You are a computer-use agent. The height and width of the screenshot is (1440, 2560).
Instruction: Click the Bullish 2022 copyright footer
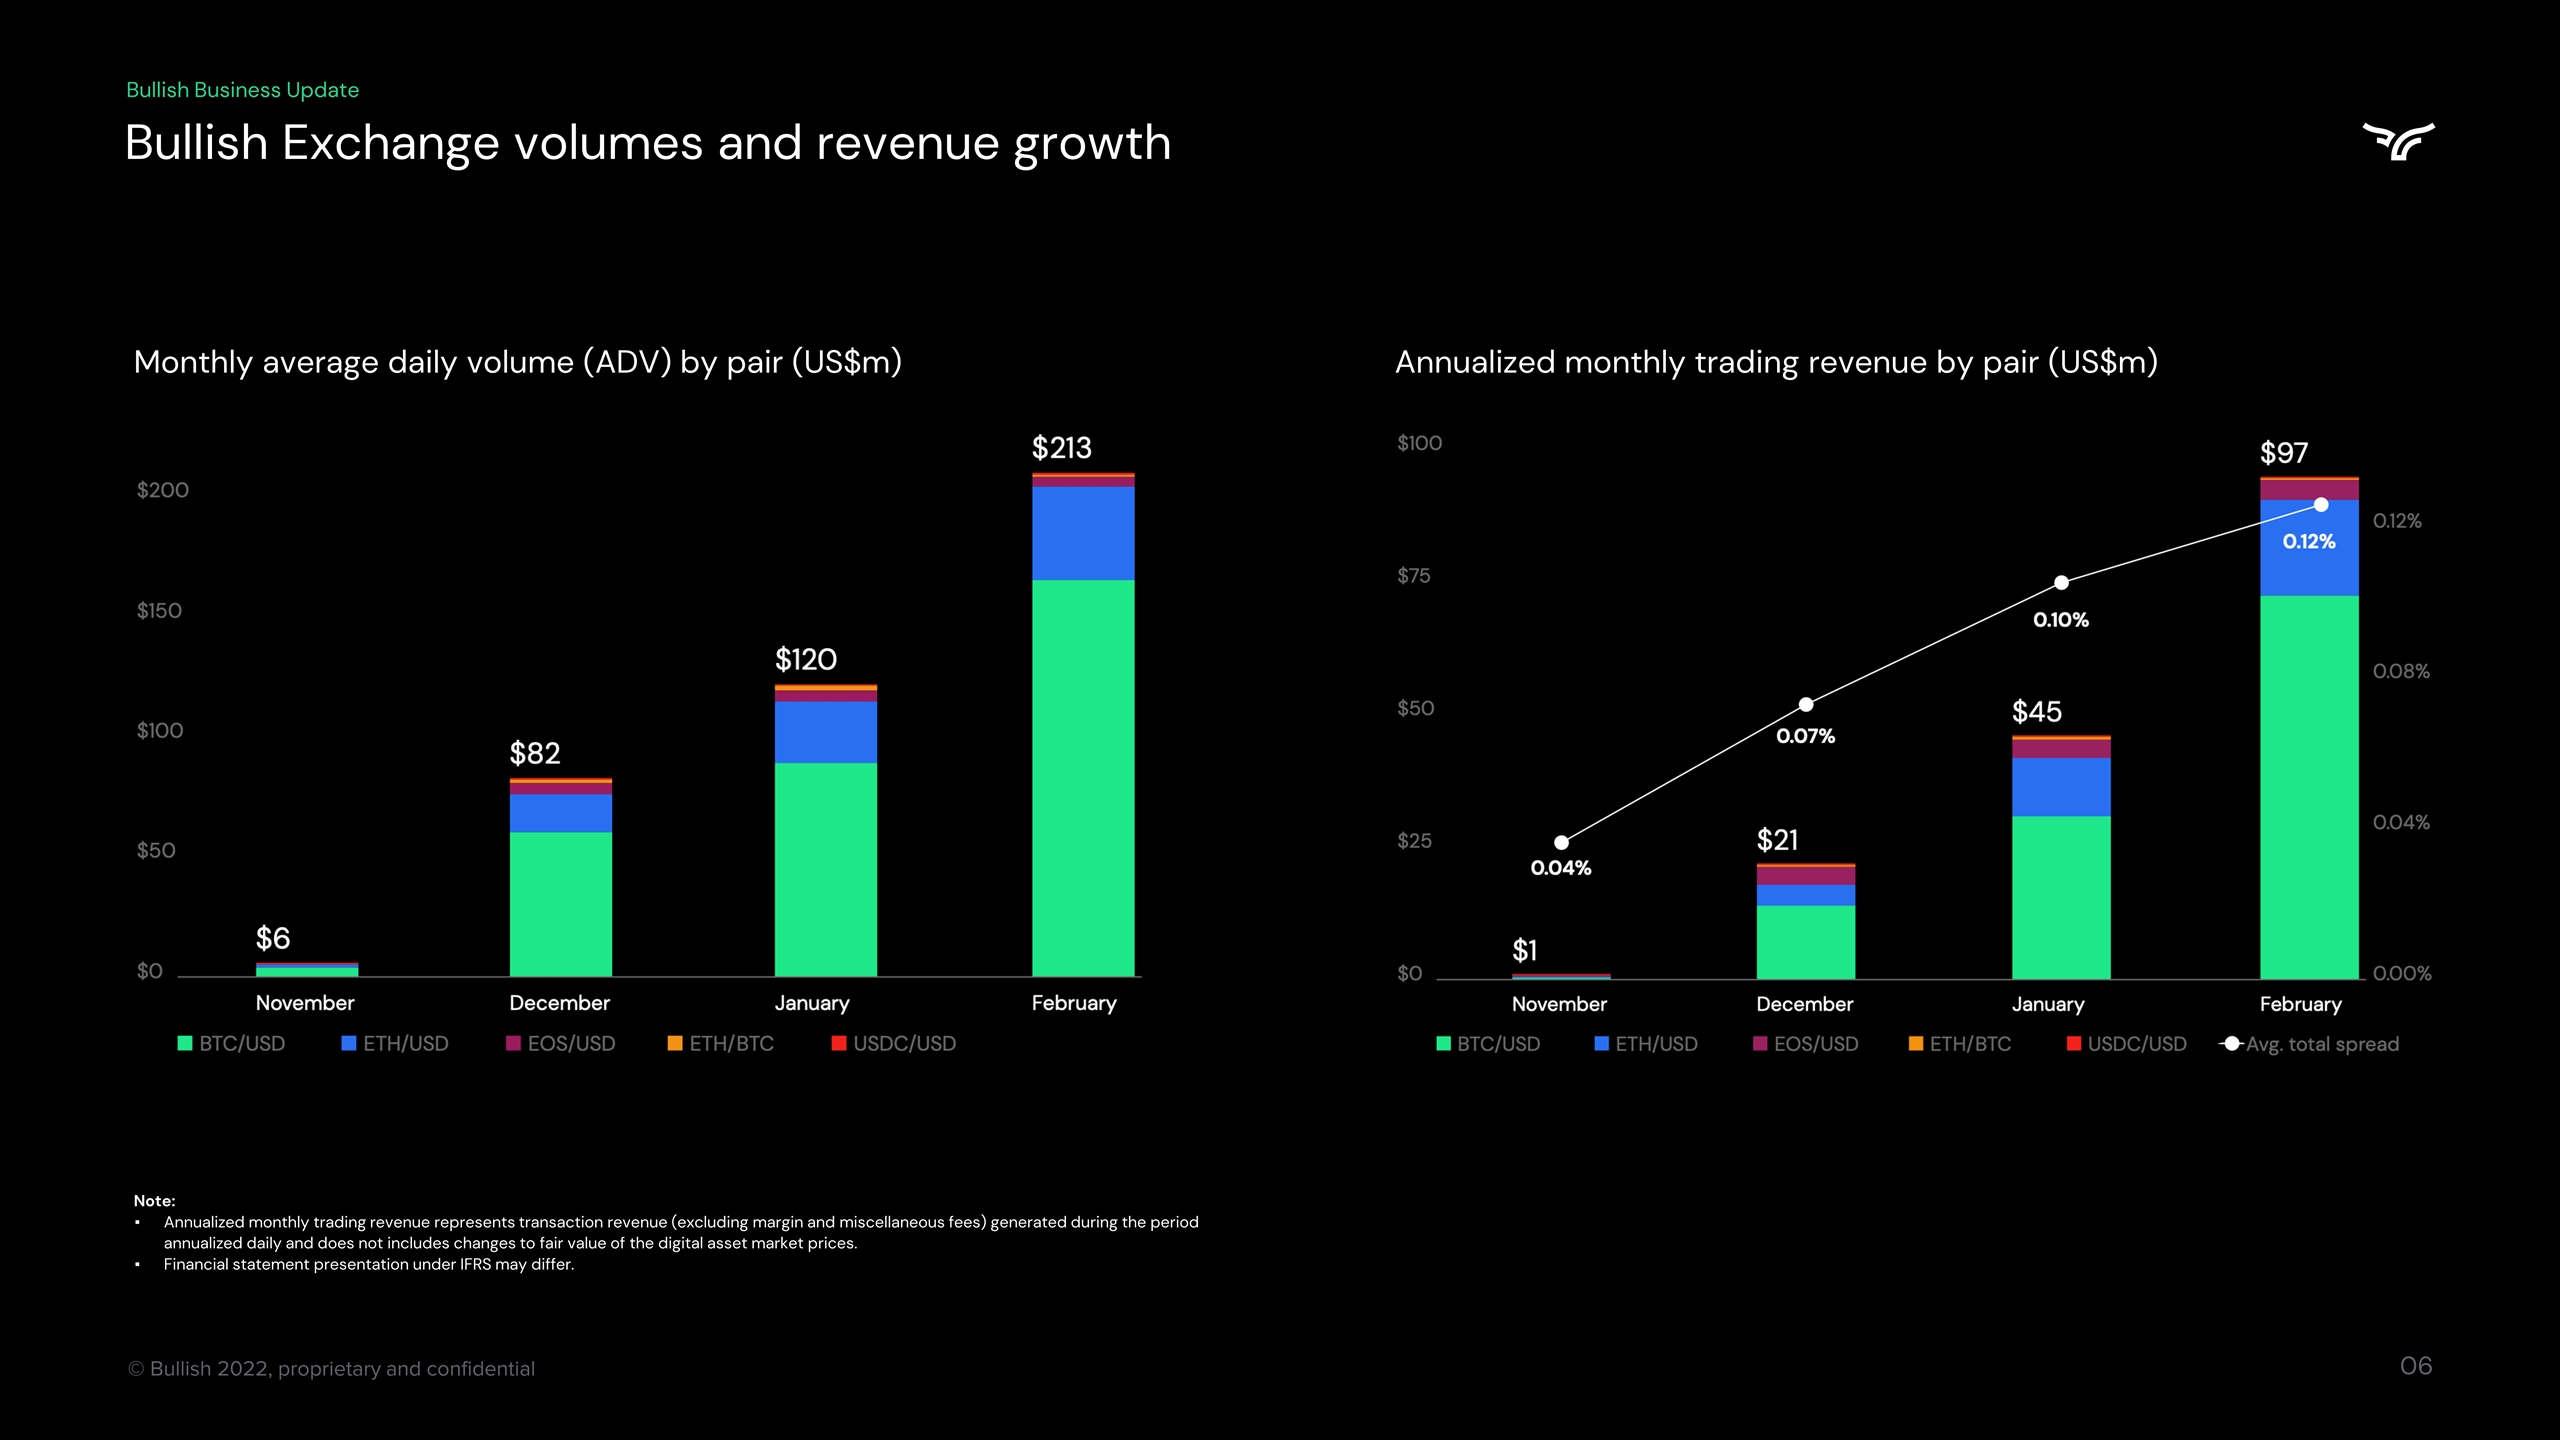[331, 1369]
